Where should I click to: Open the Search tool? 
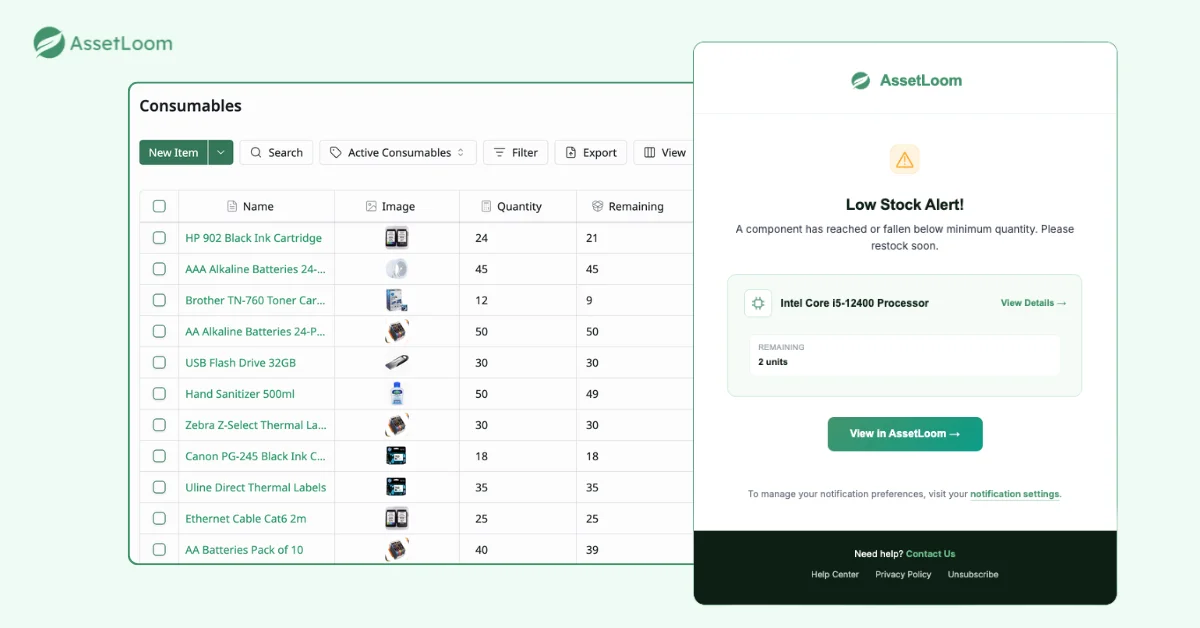[276, 152]
